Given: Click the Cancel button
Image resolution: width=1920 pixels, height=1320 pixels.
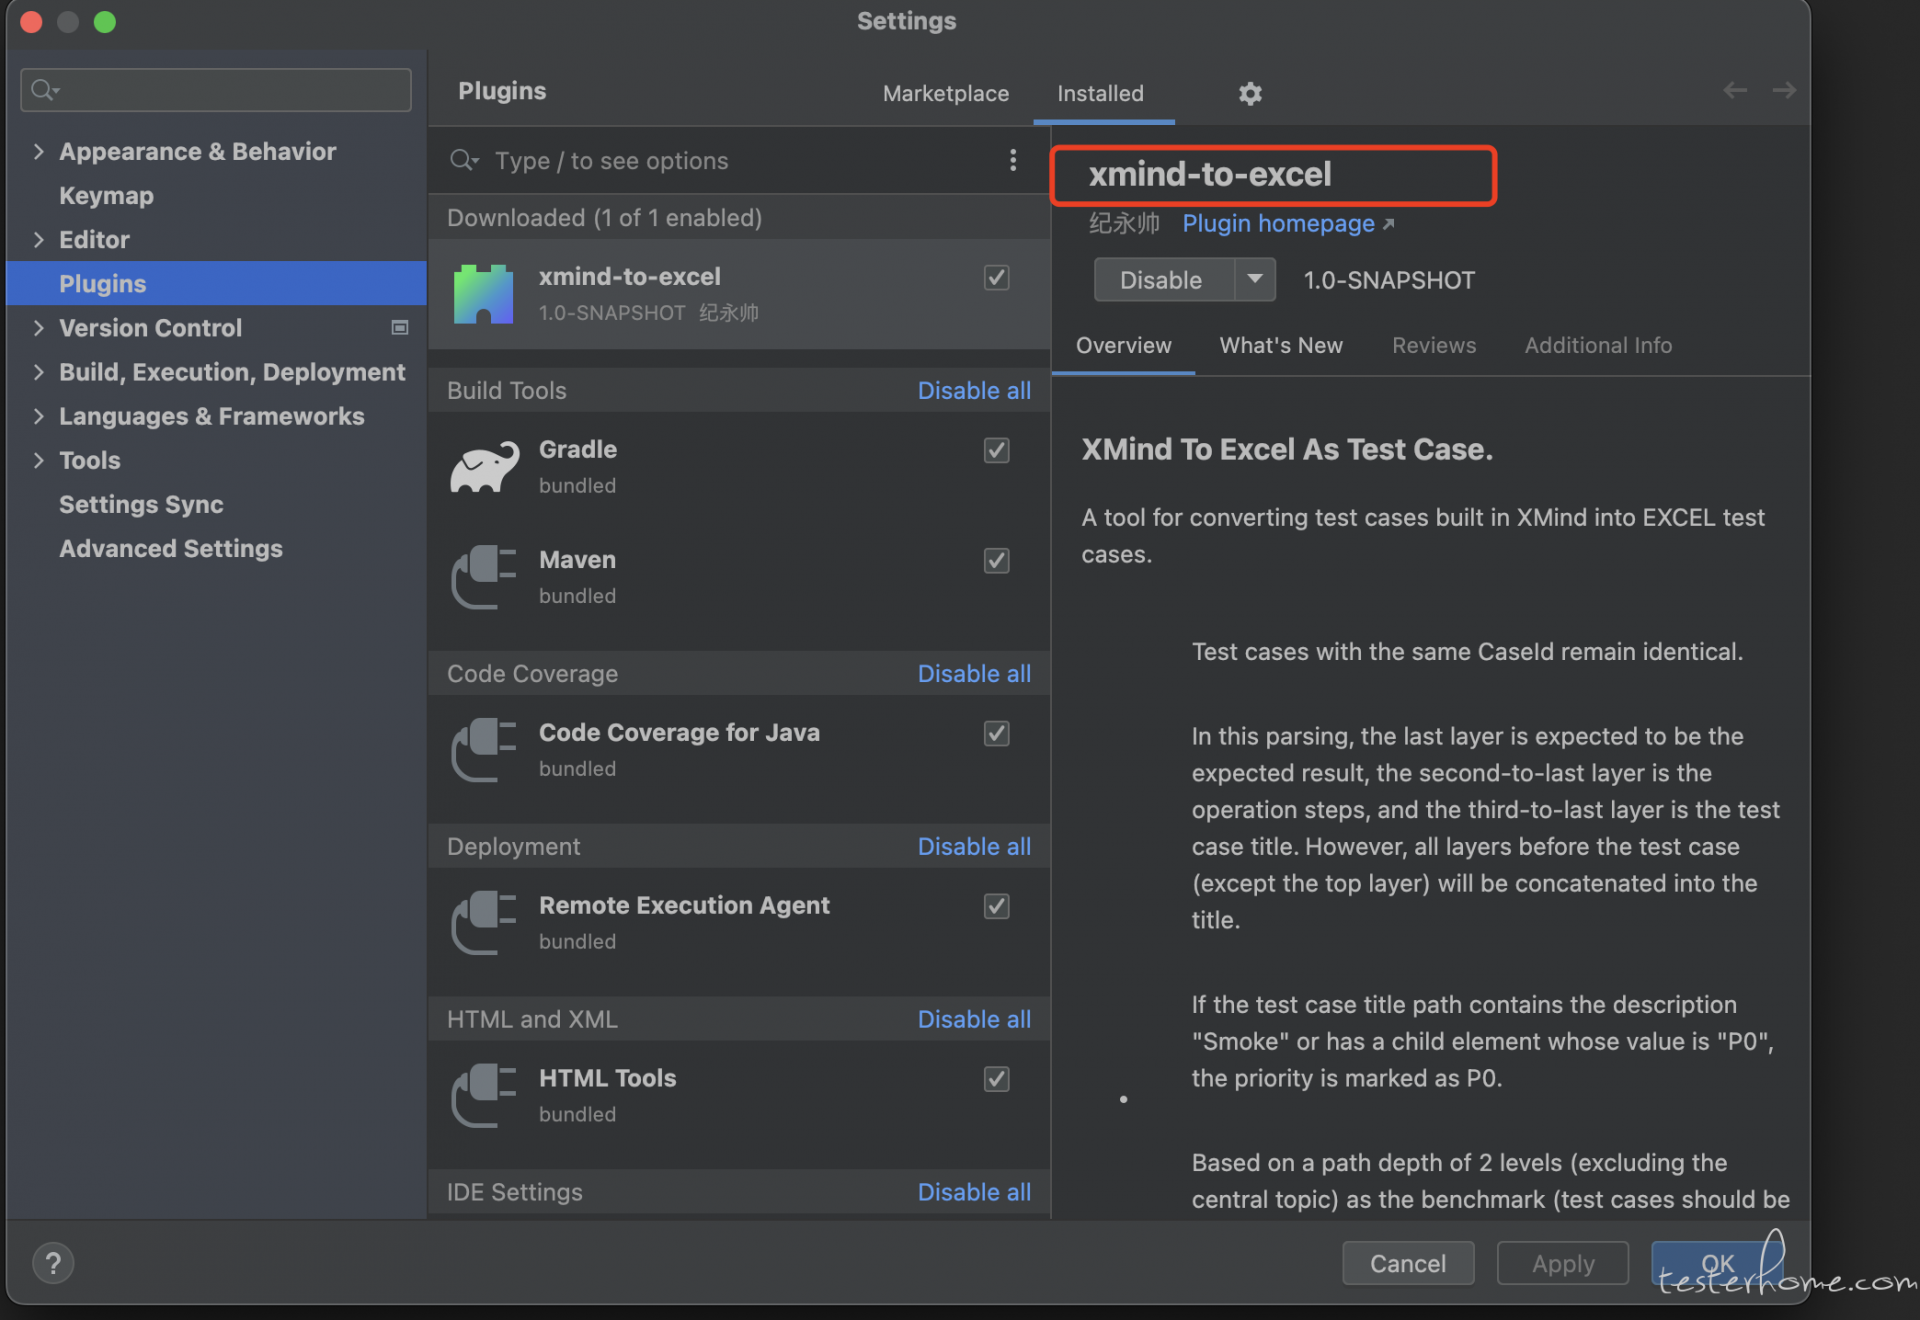Looking at the screenshot, I should pyautogui.click(x=1408, y=1263).
